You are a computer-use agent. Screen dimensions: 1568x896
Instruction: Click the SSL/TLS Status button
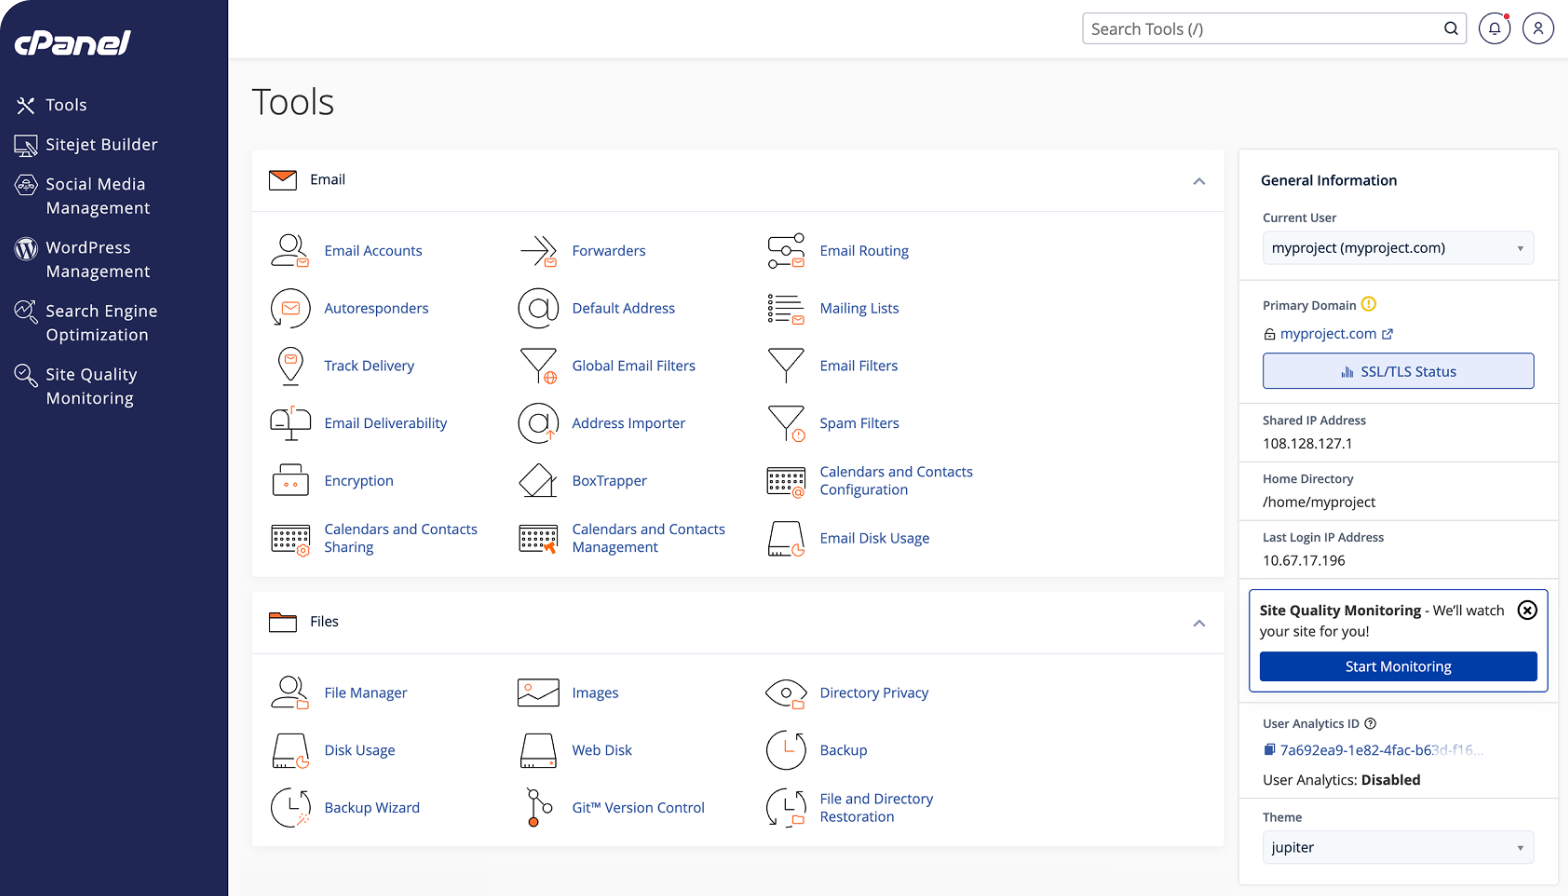(1398, 371)
